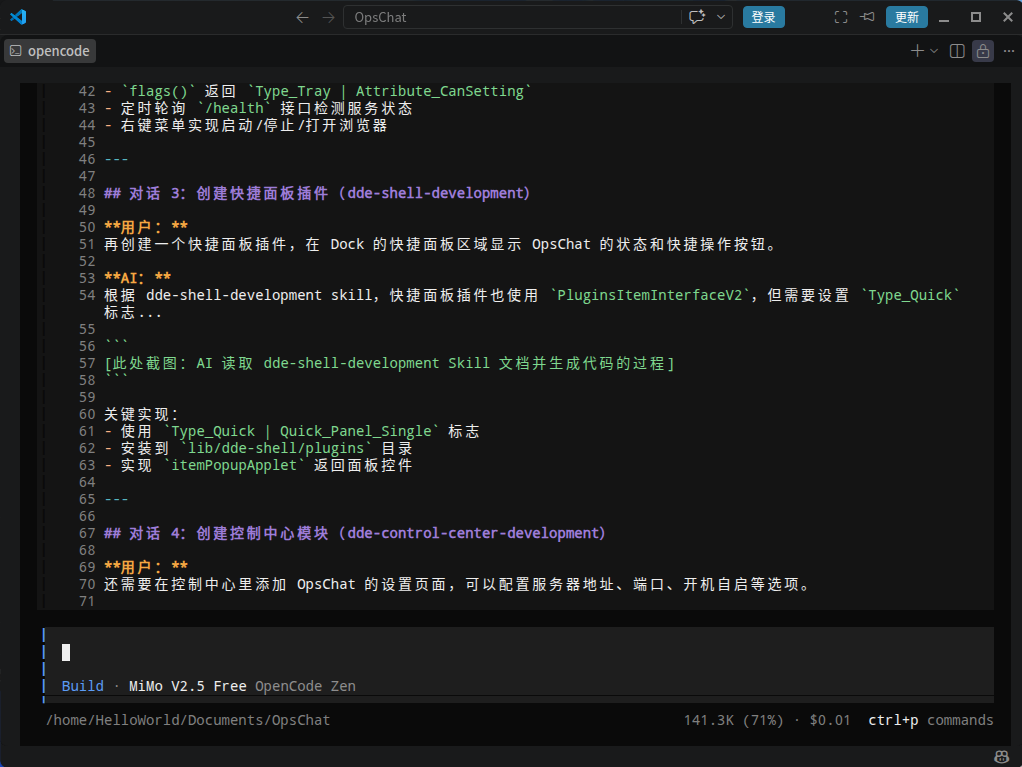1022x767 pixels.
Task: Click the ctrl+p commands hint
Action: coord(931,720)
